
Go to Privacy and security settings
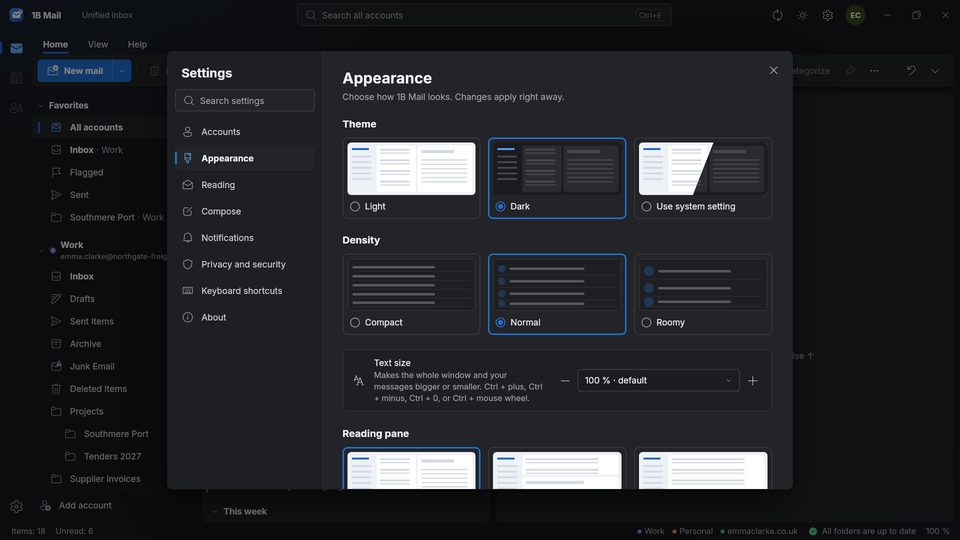(x=245, y=264)
